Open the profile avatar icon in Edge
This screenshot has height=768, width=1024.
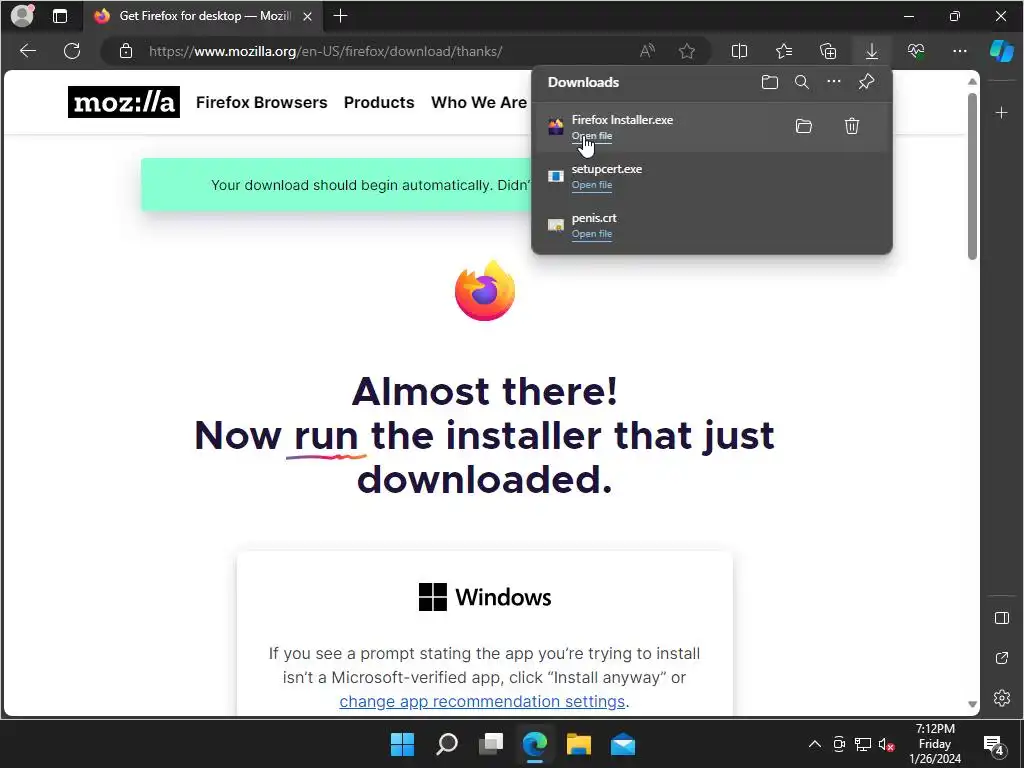click(x=22, y=16)
